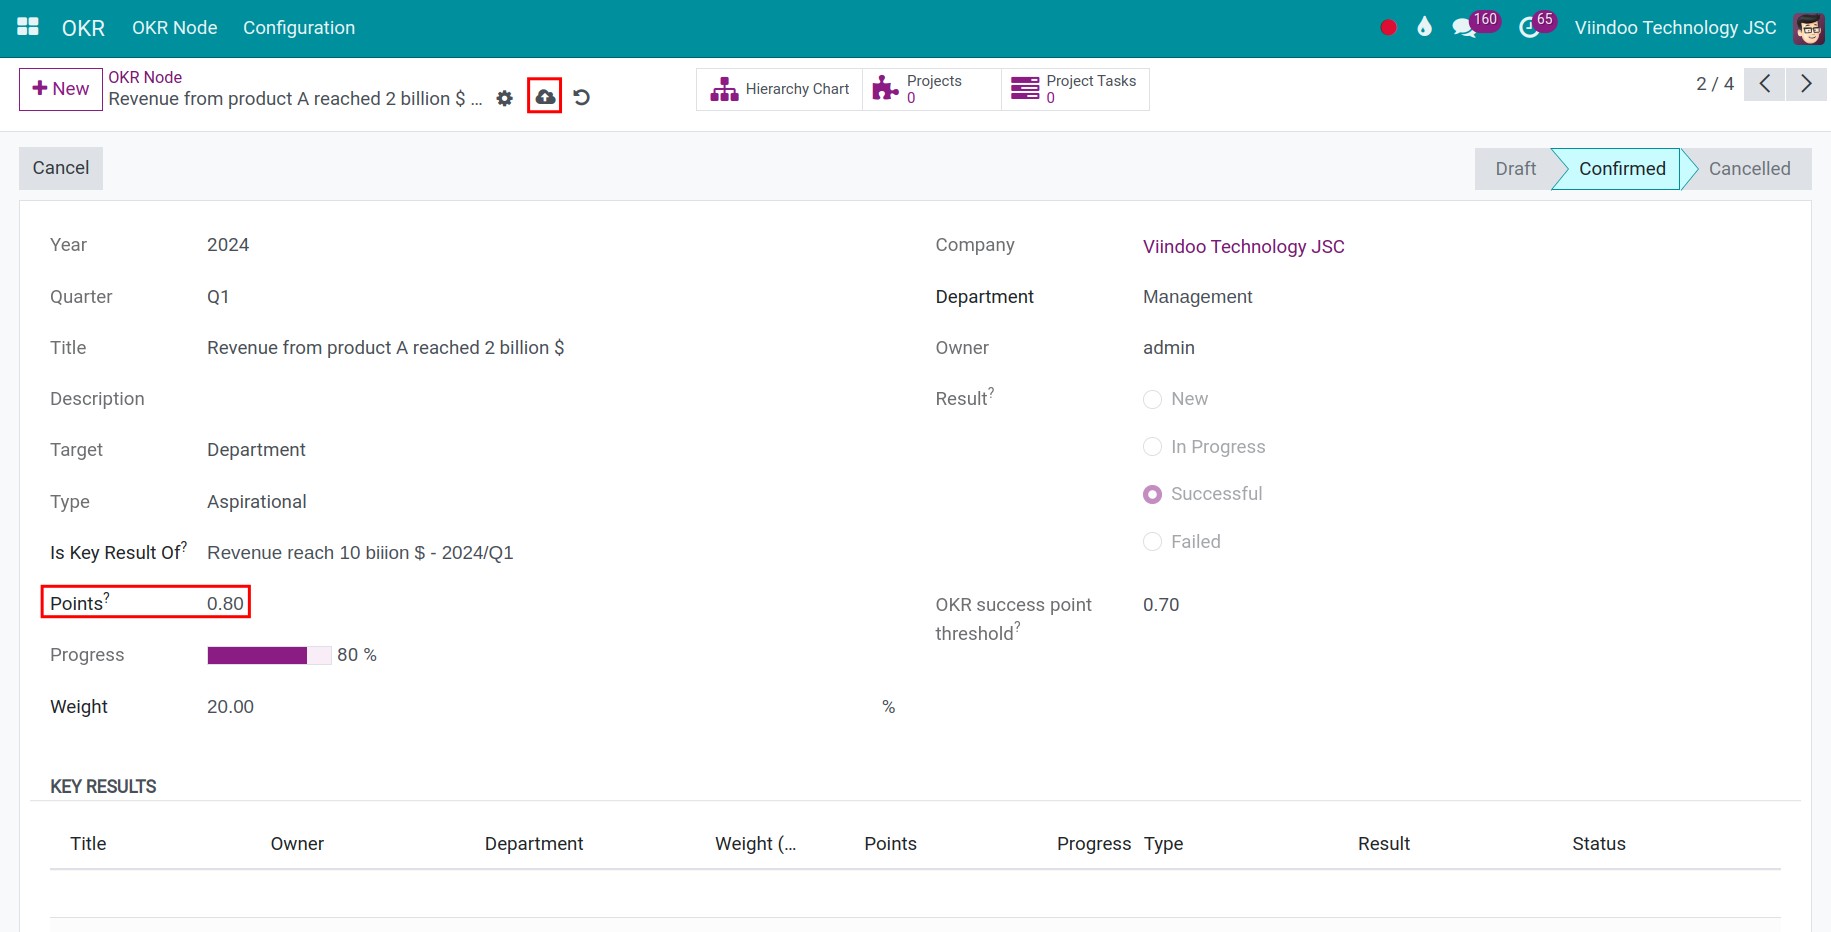Click the red recording dot icon
1831x932 pixels.
(1388, 28)
